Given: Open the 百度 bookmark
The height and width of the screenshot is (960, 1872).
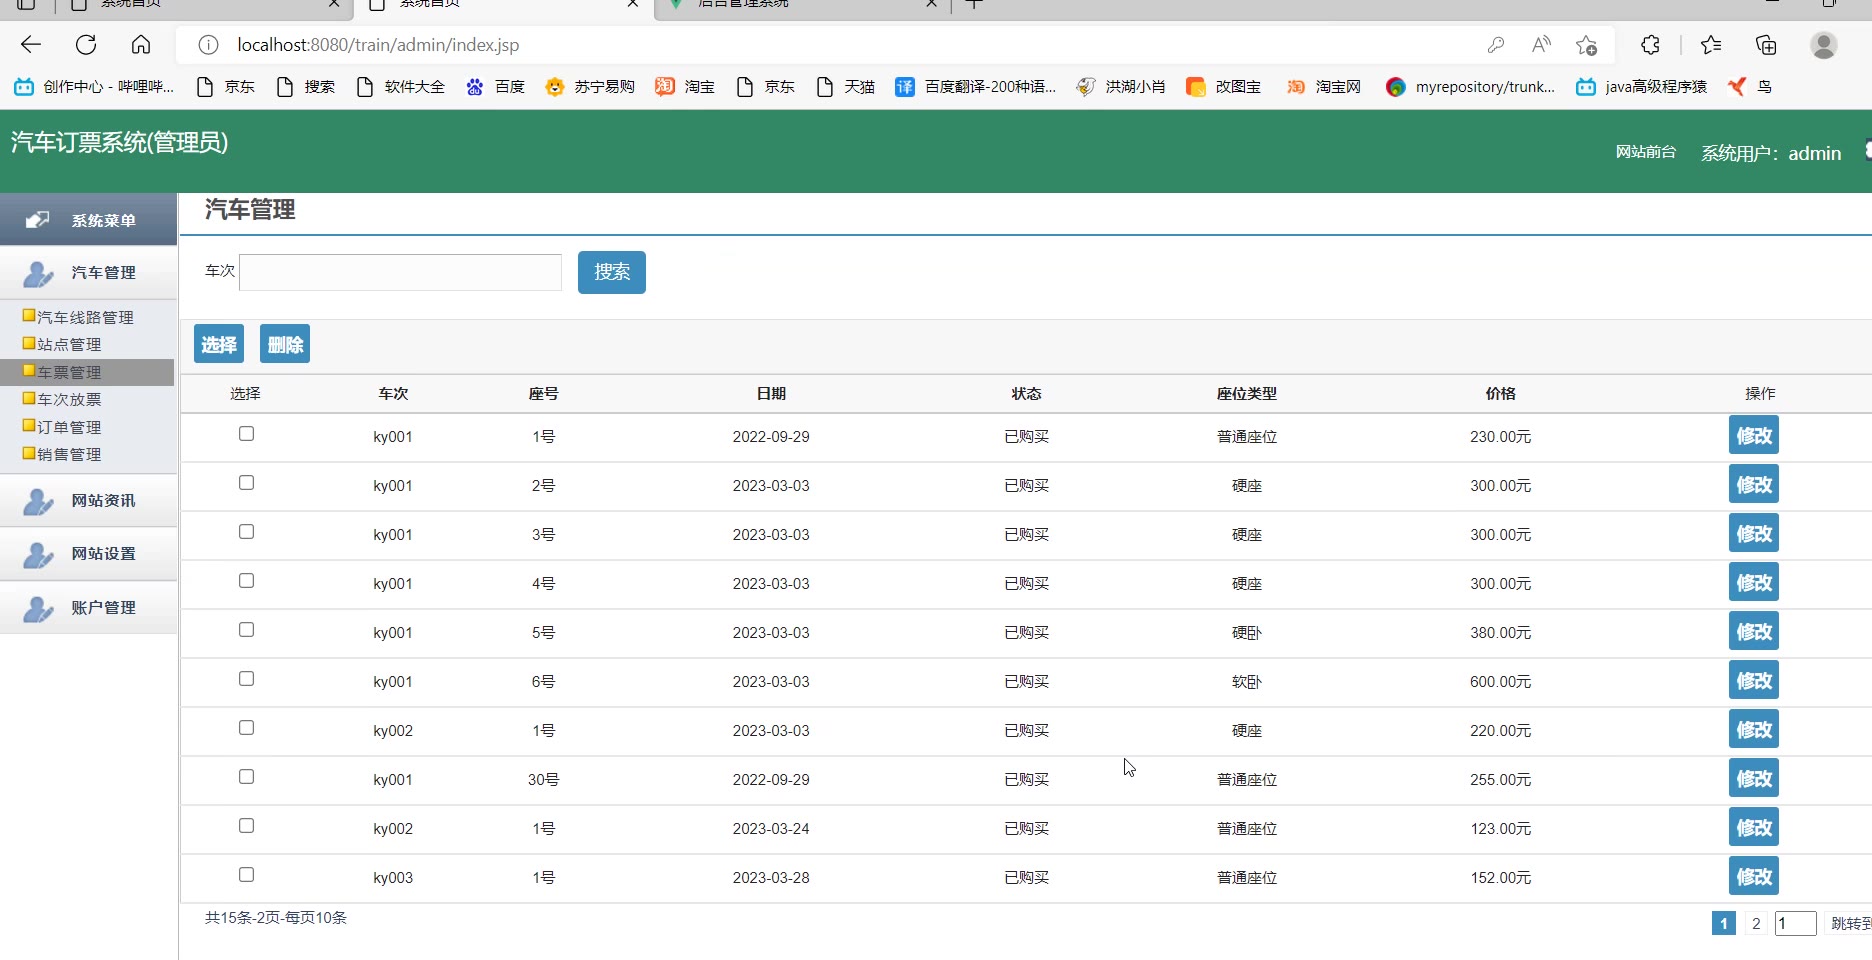Looking at the screenshot, I should tap(496, 87).
